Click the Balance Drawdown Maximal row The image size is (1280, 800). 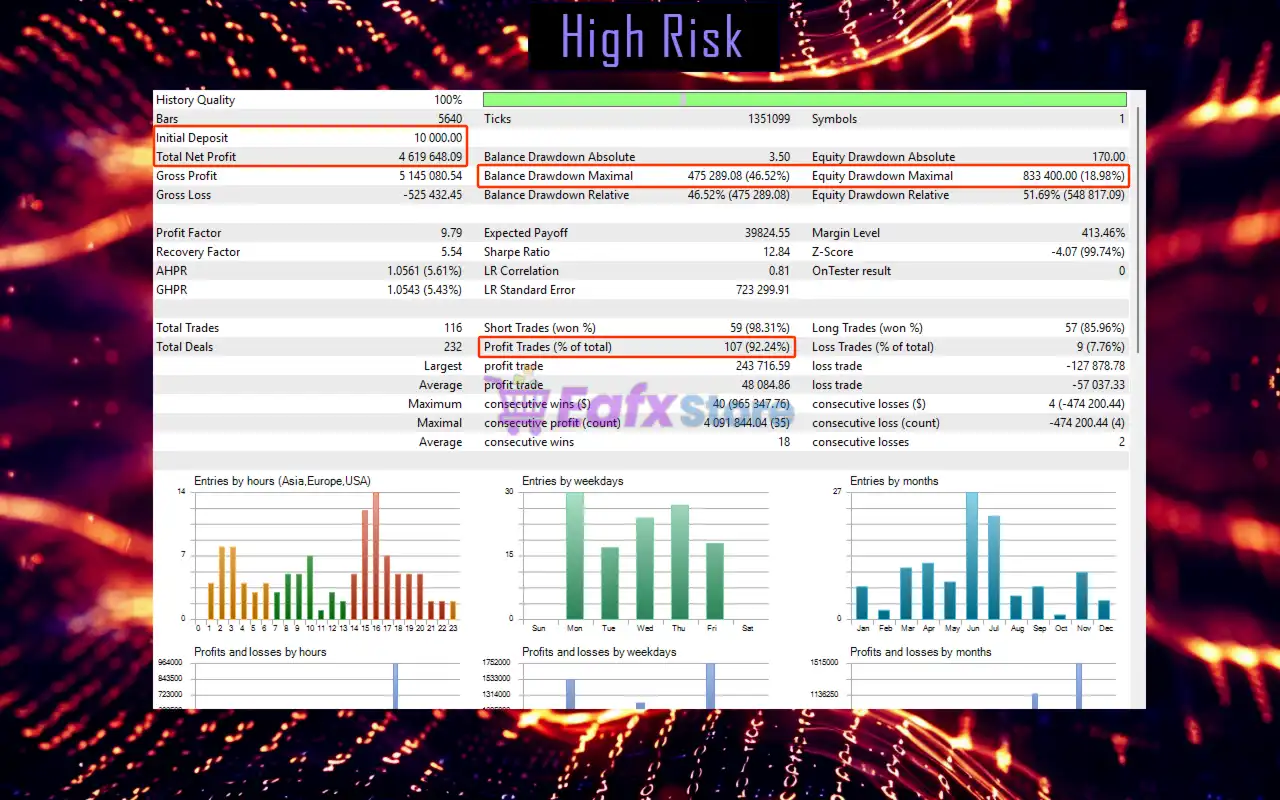[637, 176]
